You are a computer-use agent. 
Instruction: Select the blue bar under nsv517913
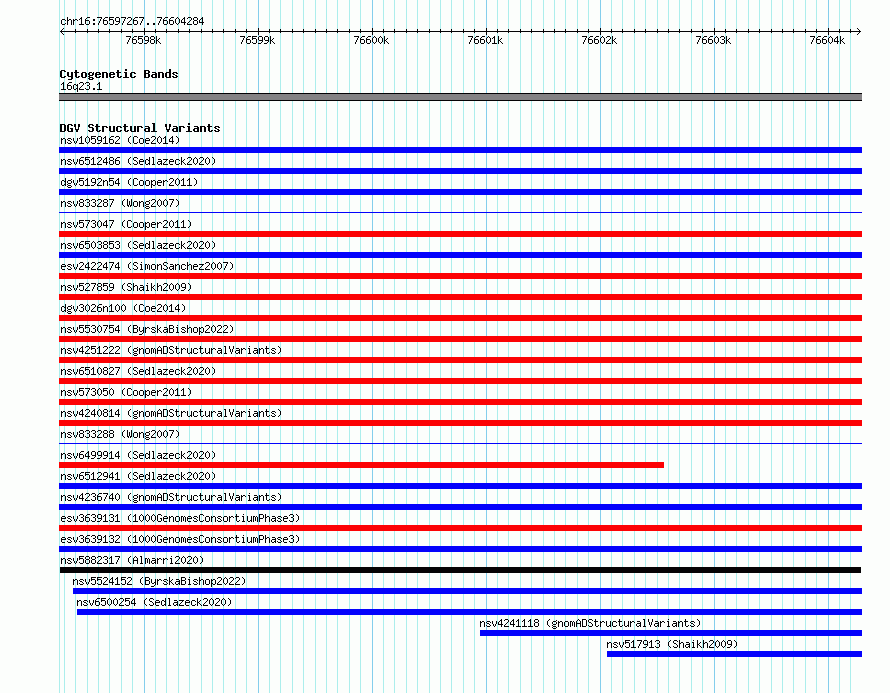tap(734, 654)
